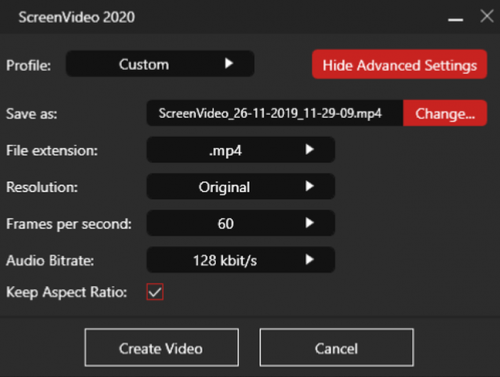Image resolution: width=500 pixels, height=377 pixels.
Task: Click Hide Advanced Settings button
Action: point(399,64)
